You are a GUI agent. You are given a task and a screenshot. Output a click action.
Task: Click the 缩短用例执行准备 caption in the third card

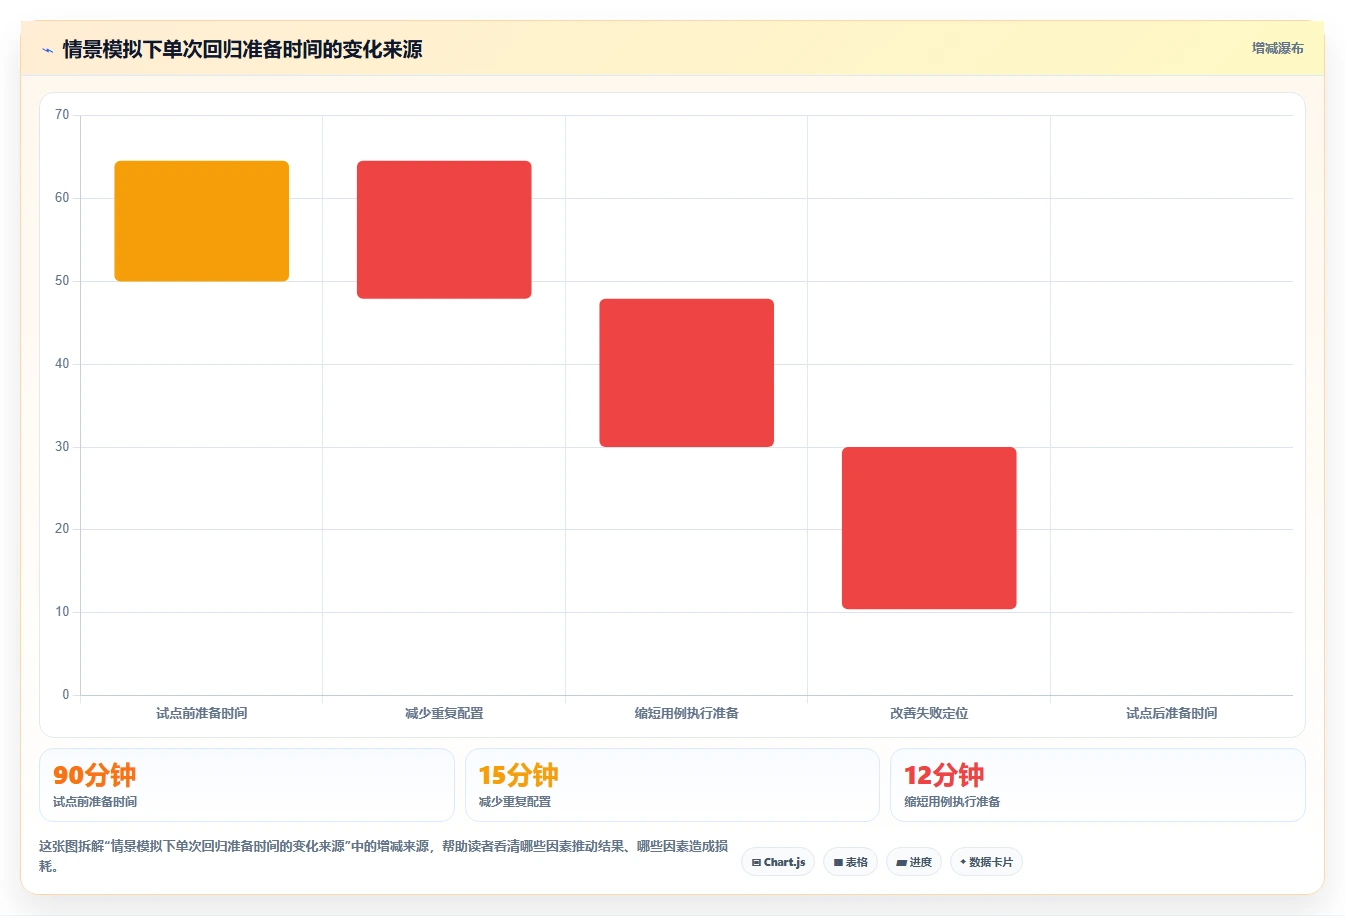(952, 802)
